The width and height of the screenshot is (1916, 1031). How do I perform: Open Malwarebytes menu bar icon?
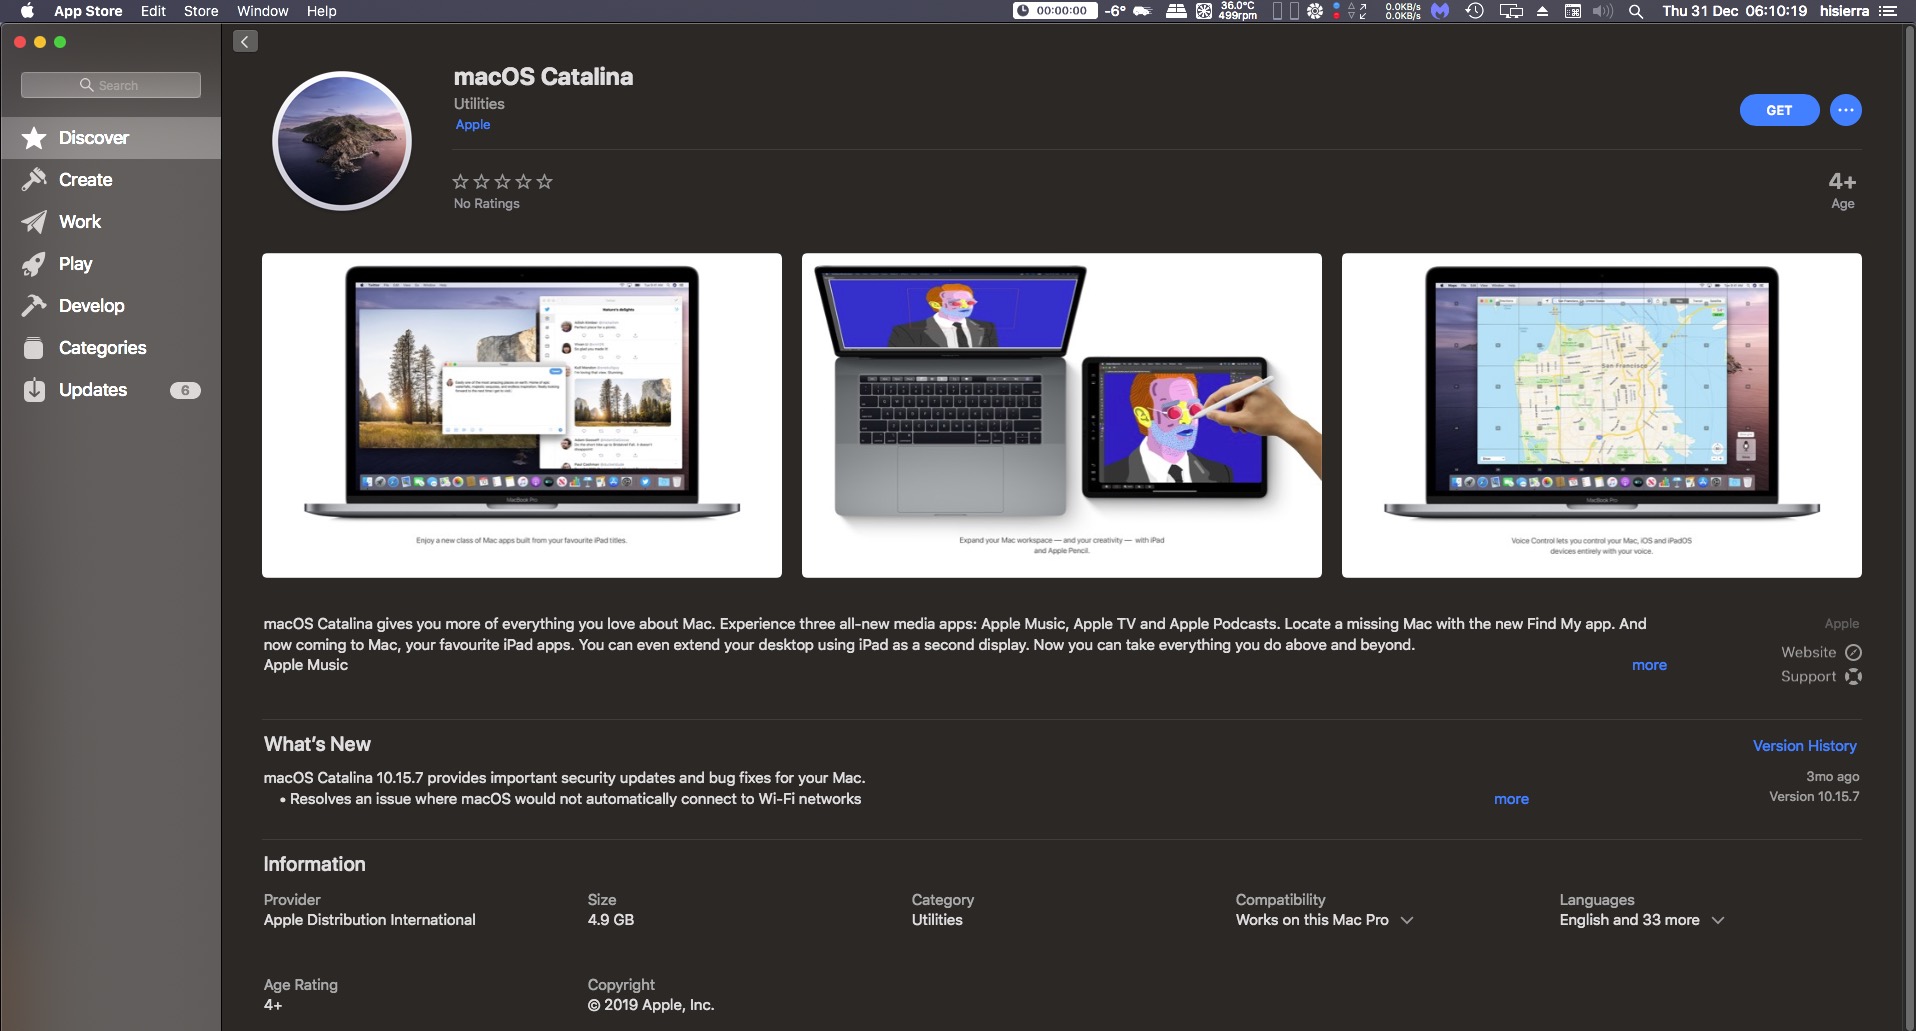(1440, 11)
